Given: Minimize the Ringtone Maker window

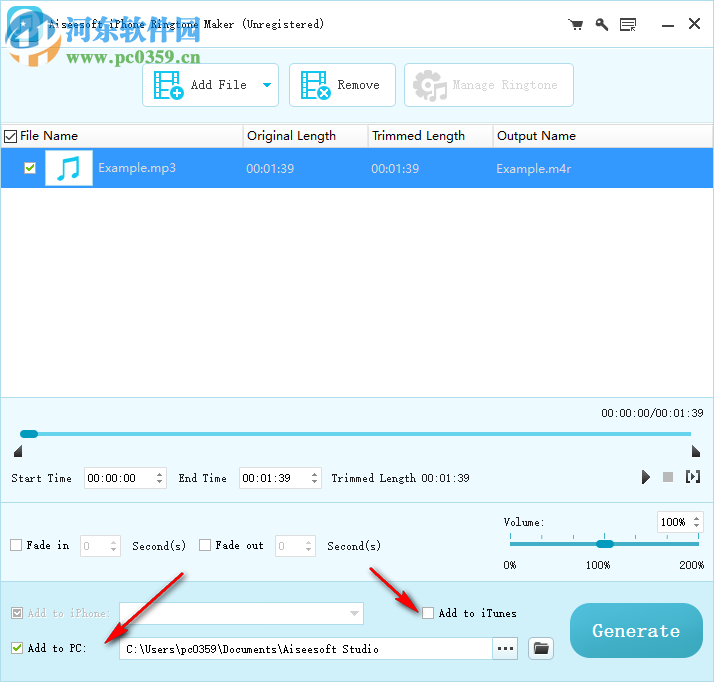Looking at the screenshot, I should (668, 26).
